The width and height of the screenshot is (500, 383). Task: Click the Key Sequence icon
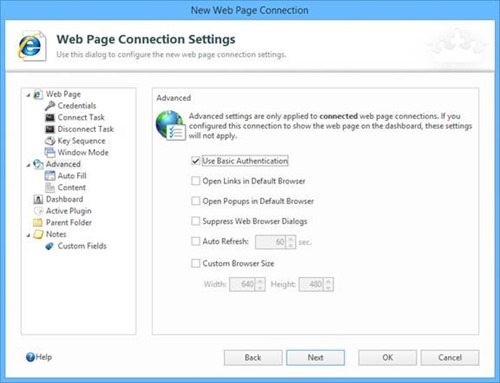coord(50,141)
